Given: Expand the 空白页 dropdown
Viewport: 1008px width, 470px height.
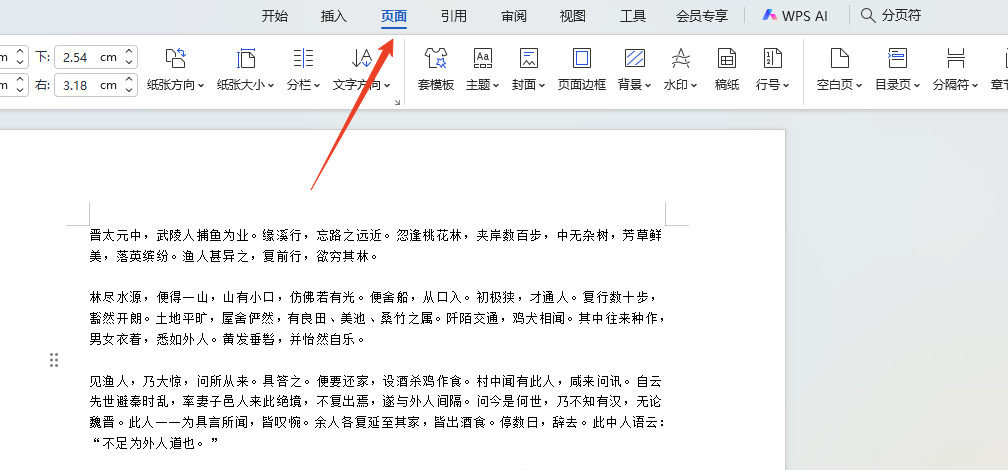Looking at the screenshot, I should pyautogui.click(x=859, y=85).
